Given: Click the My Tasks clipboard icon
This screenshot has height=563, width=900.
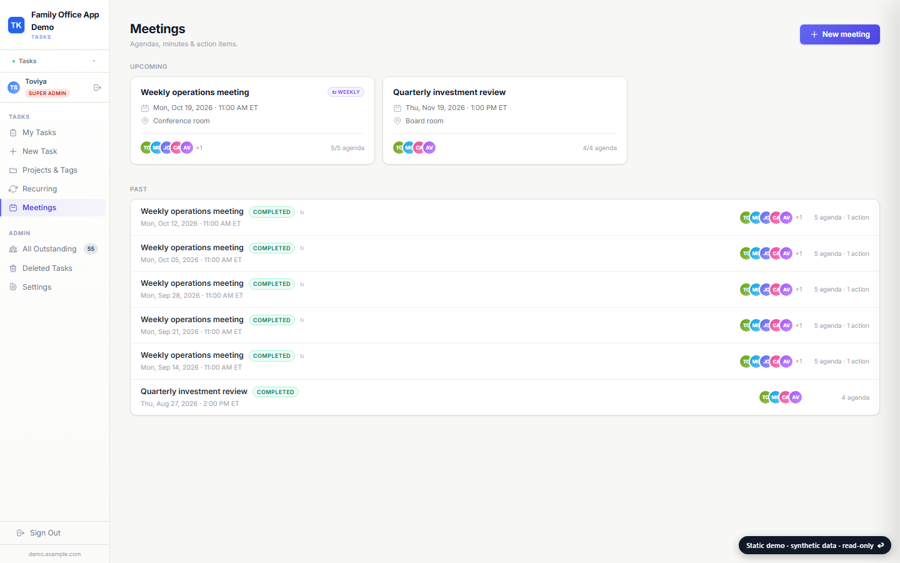Looking at the screenshot, I should click(13, 133).
